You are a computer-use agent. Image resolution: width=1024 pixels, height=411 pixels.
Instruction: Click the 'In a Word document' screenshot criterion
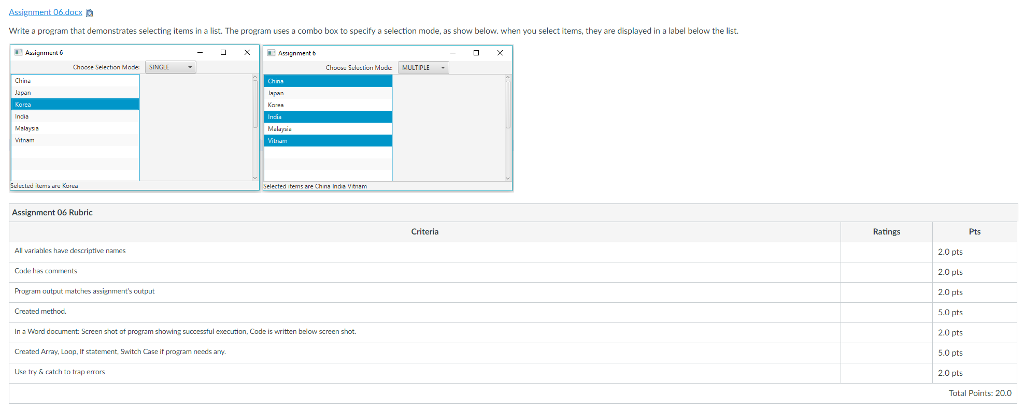tap(185, 332)
